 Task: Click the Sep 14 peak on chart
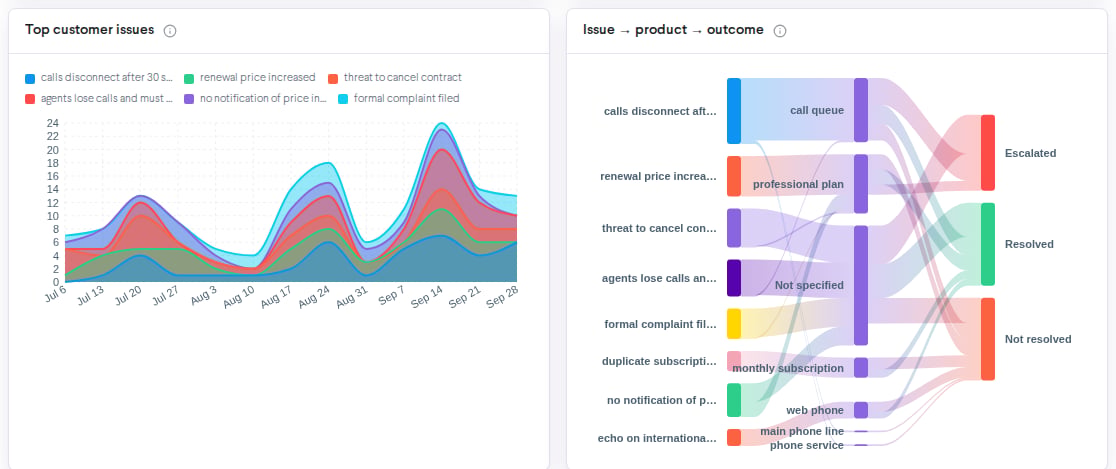[442, 124]
